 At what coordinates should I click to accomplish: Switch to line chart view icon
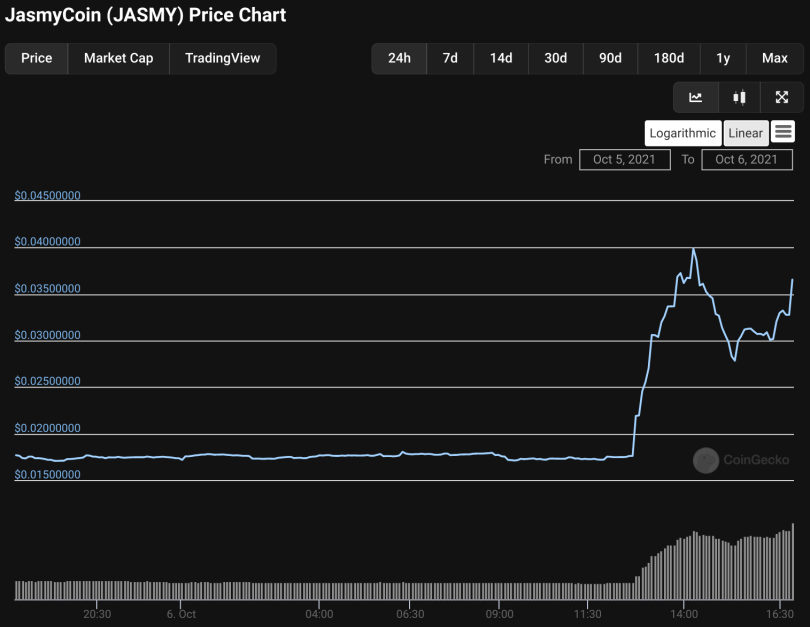pos(696,97)
